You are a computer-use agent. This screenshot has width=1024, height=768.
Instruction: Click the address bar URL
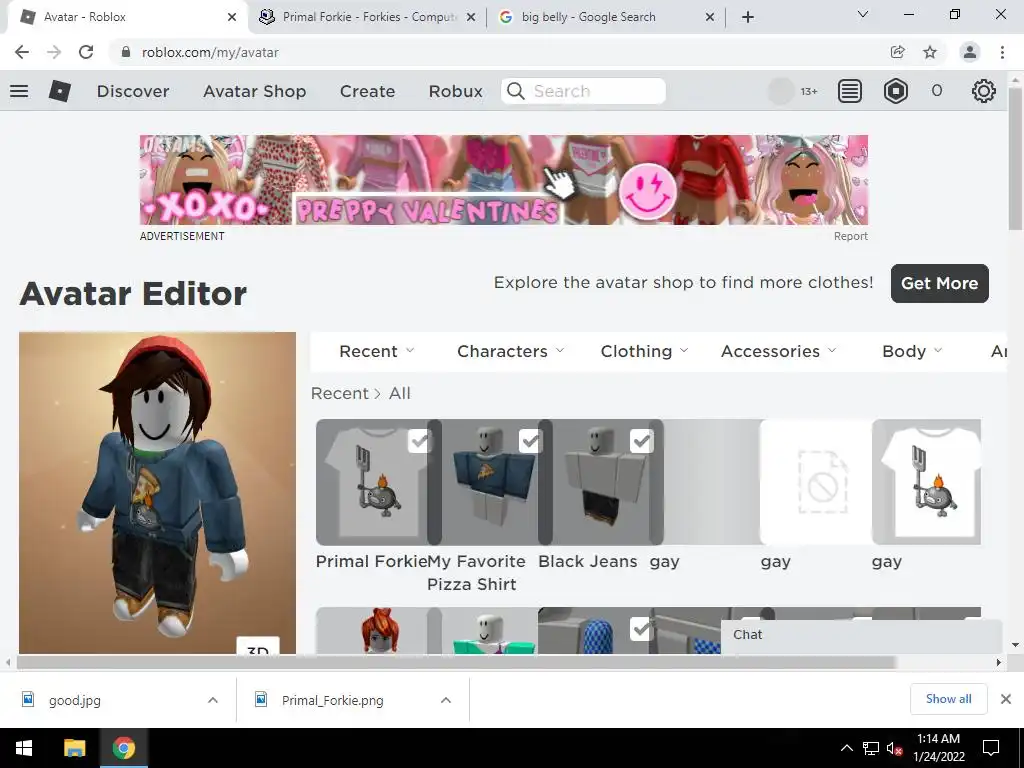[210, 52]
